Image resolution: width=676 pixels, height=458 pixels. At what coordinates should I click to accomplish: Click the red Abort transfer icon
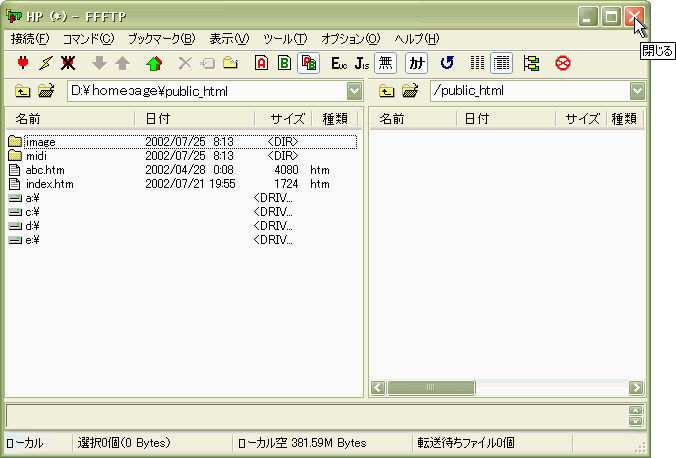point(563,63)
